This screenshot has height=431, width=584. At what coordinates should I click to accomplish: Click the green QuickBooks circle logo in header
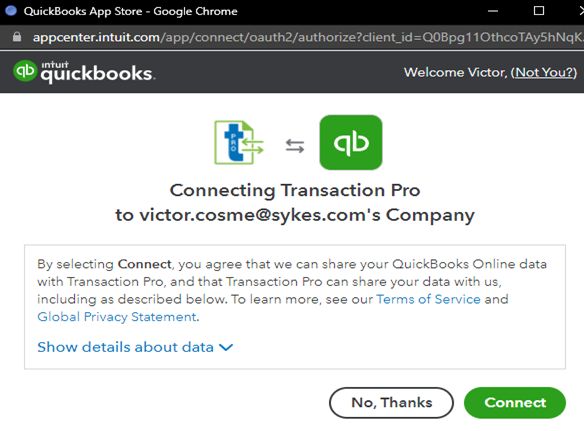(25, 71)
